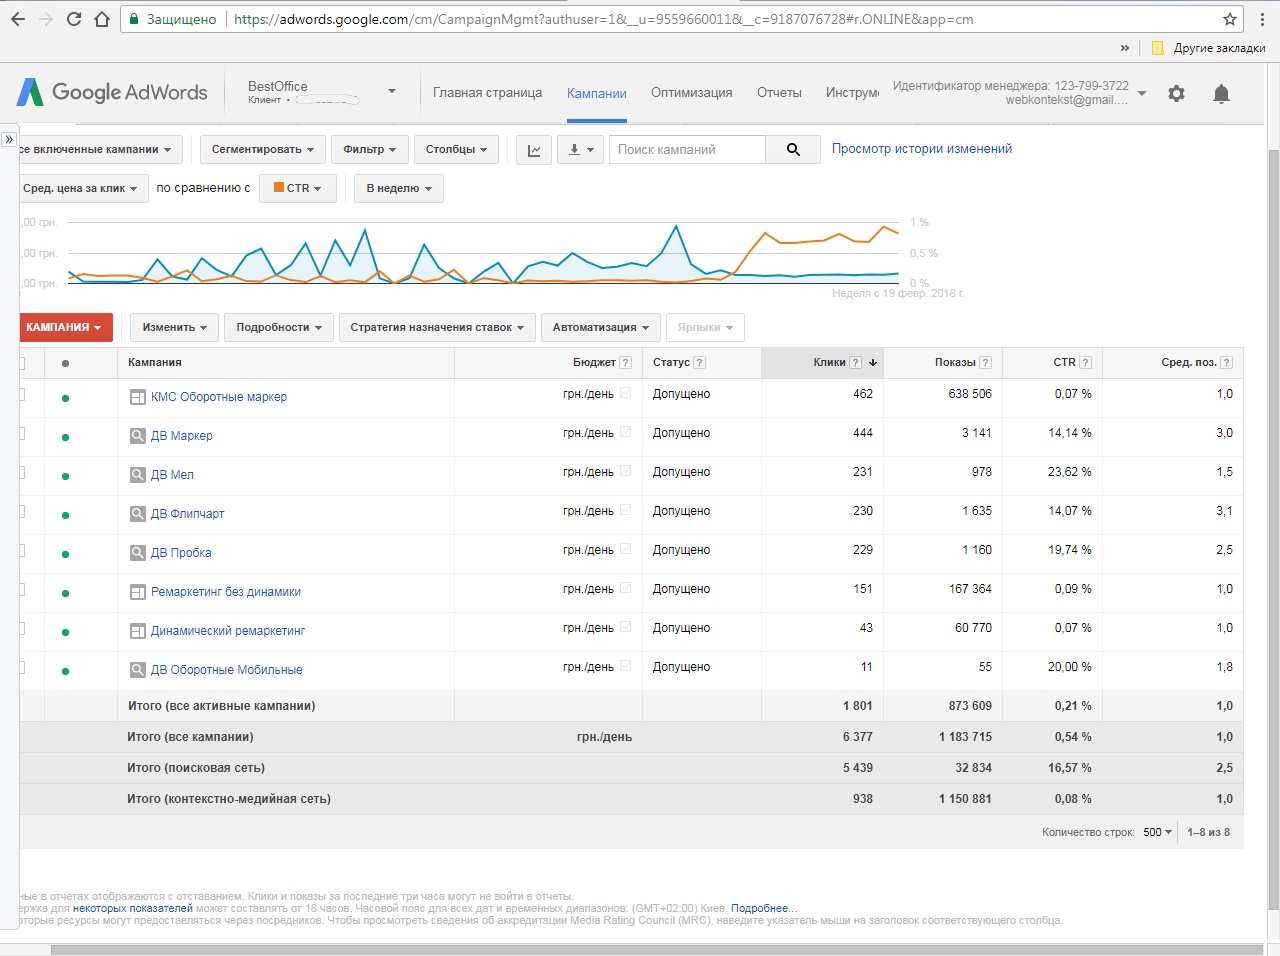Click the browser home icon
This screenshot has width=1280, height=956.
101,19
